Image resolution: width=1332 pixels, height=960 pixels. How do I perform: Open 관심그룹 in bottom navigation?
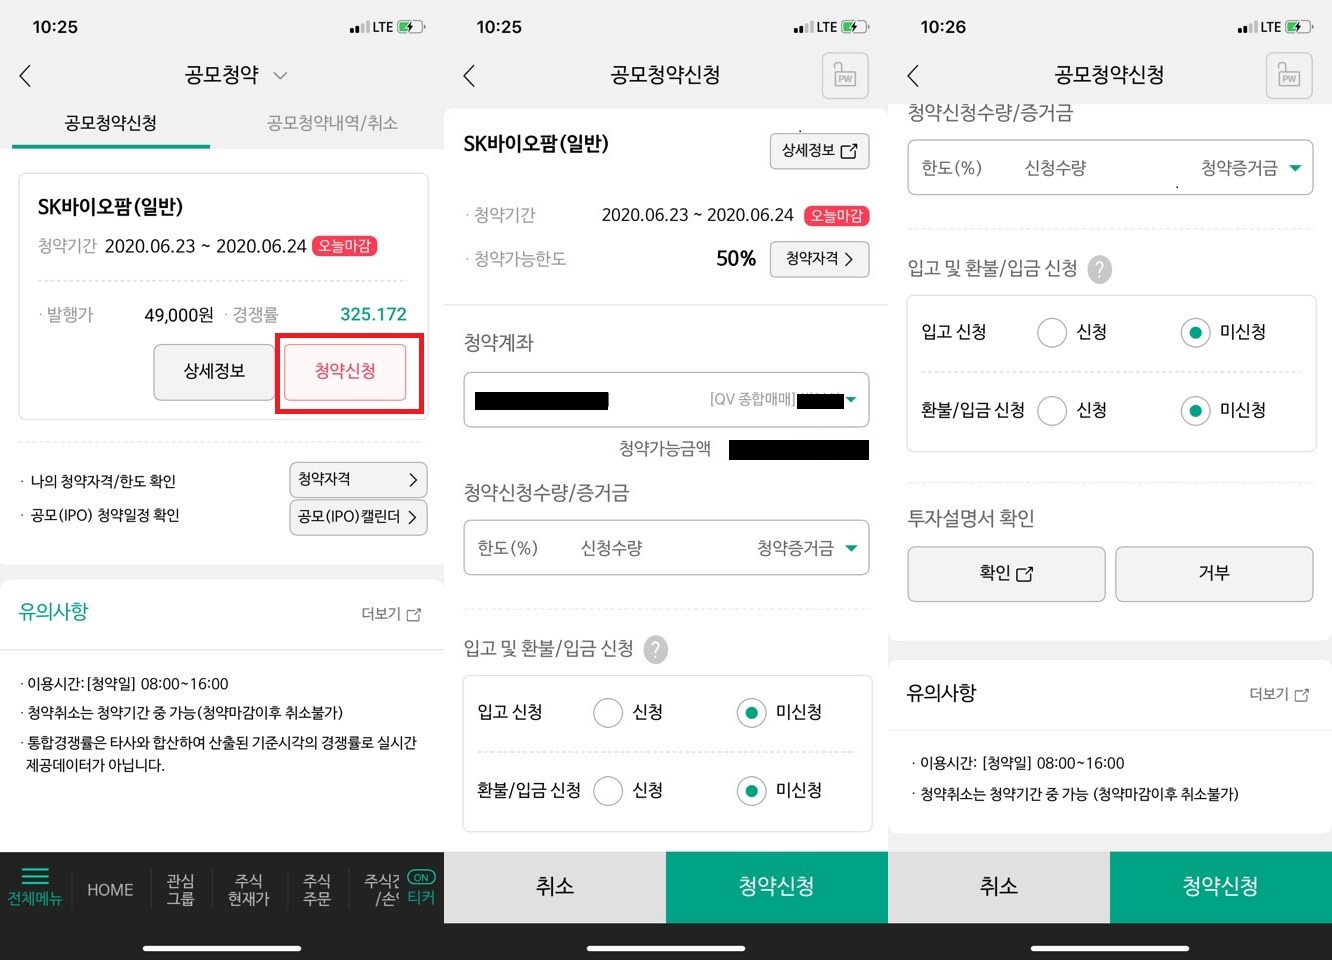[180, 889]
